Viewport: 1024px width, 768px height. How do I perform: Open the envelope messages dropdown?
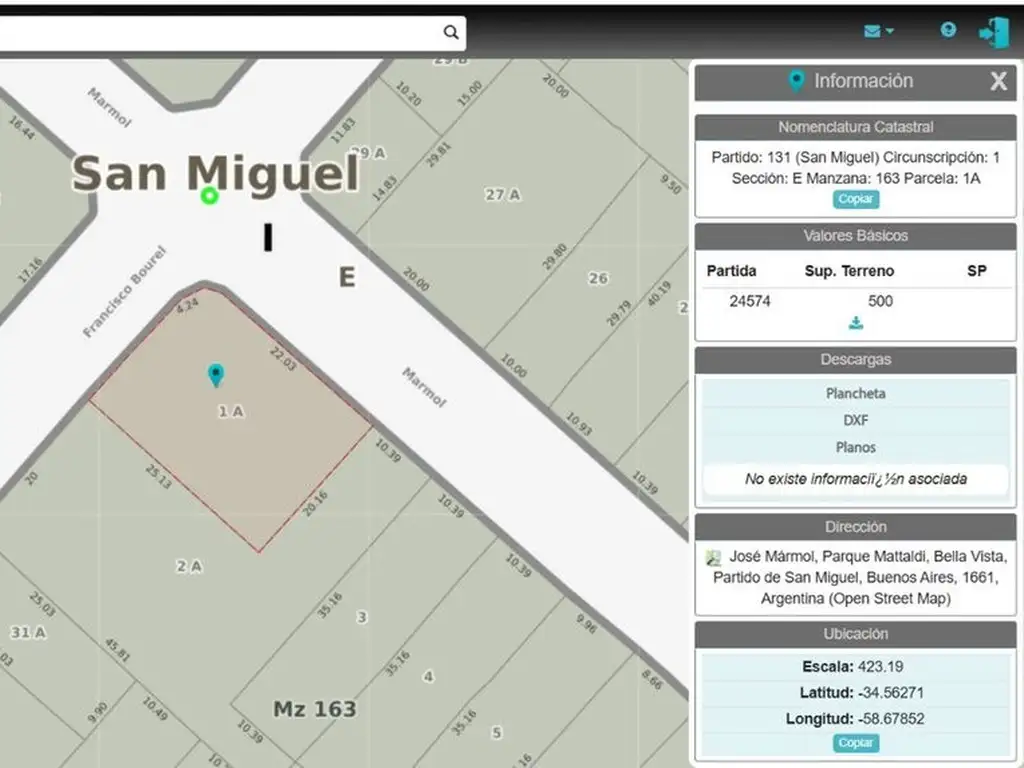[x=878, y=32]
